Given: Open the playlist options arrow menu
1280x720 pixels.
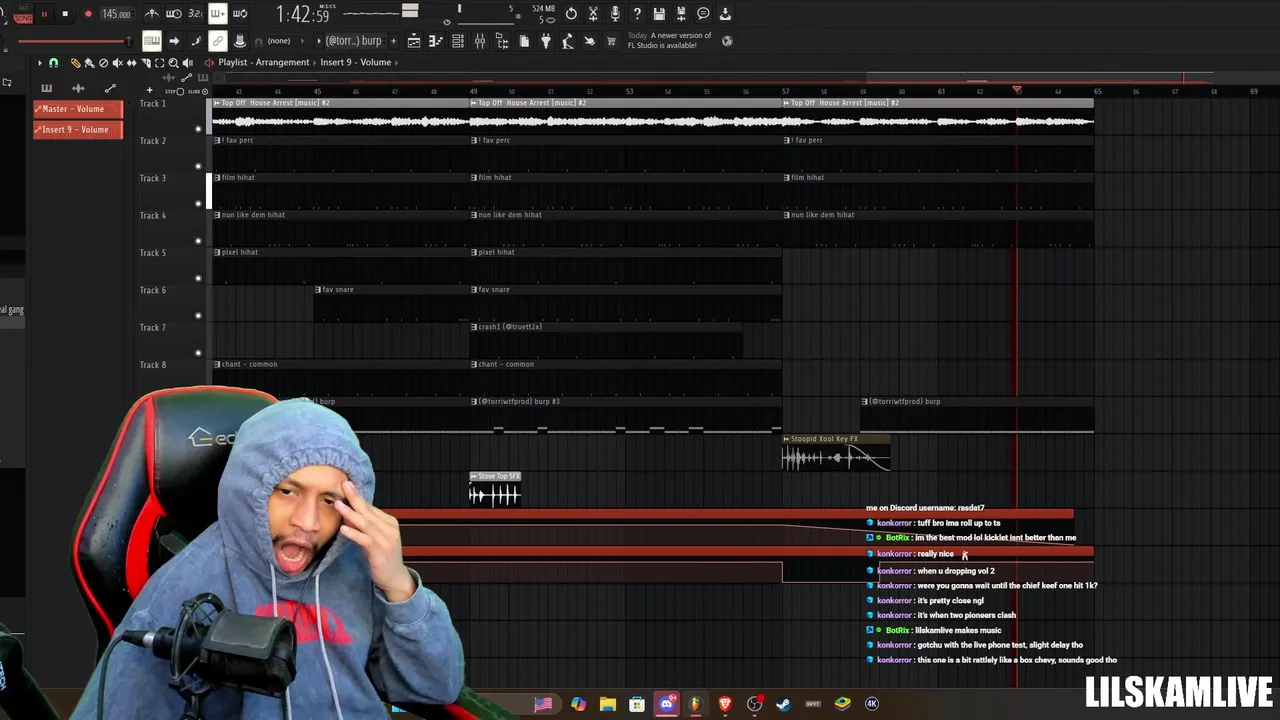Looking at the screenshot, I should (40, 63).
